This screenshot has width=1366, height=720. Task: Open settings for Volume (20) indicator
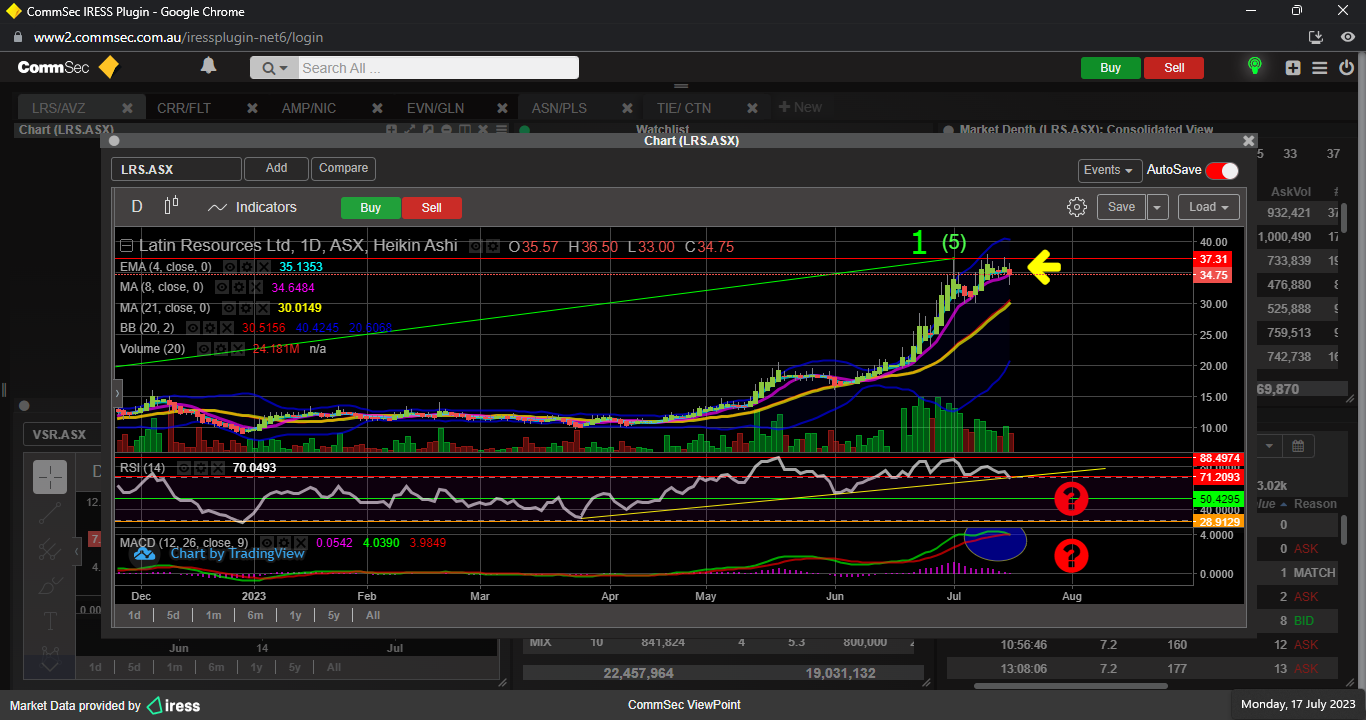pyautogui.click(x=219, y=349)
